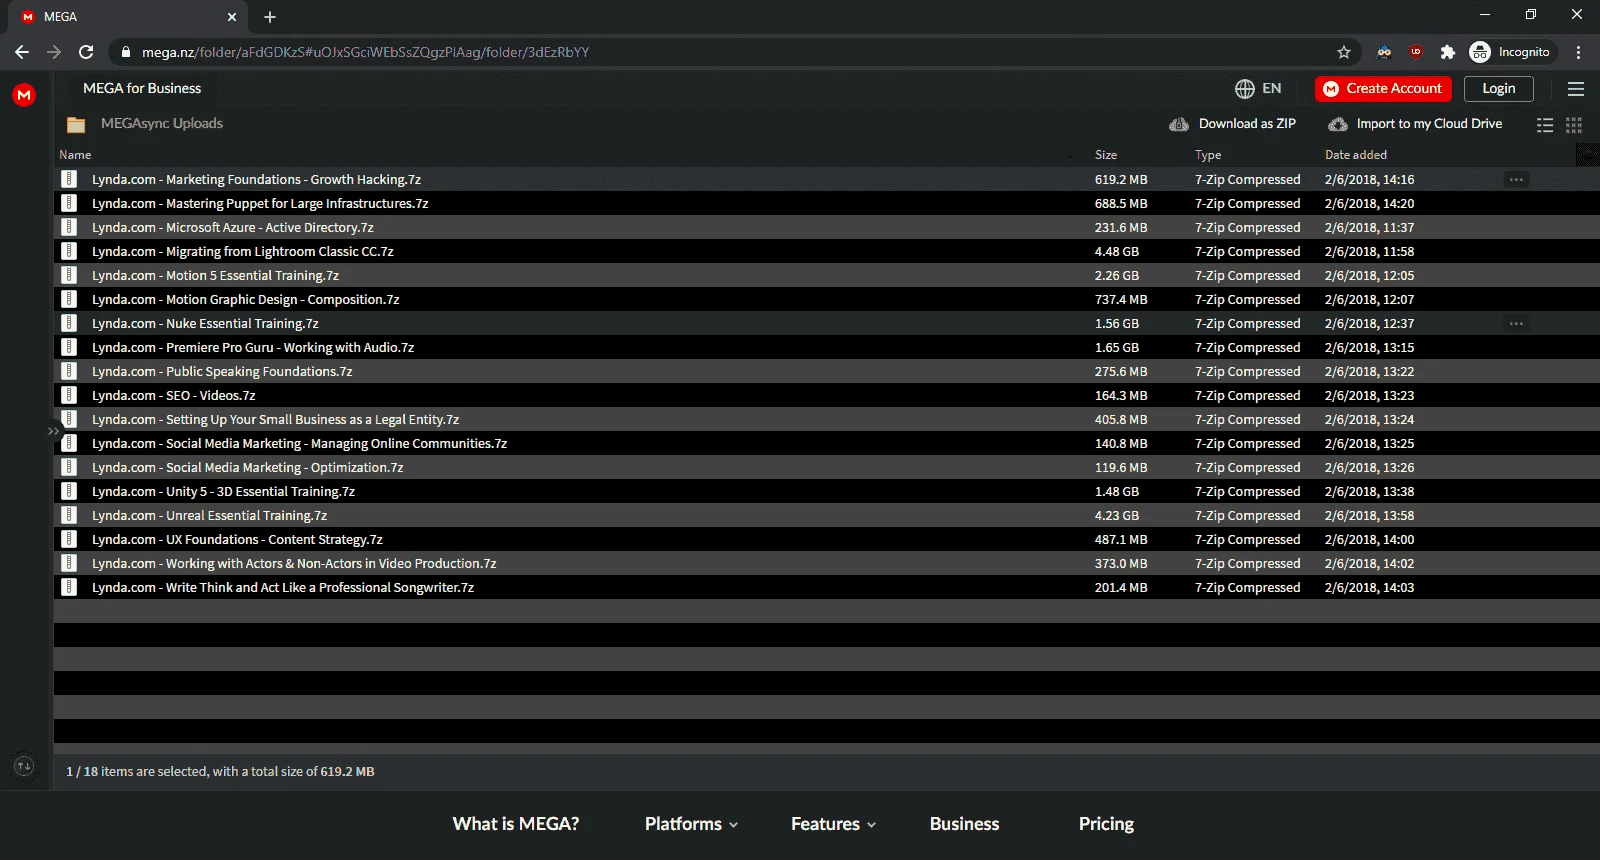Image resolution: width=1600 pixels, height=860 pixels.
Task: Expand the Platforms footer menu
Action: [691, 824]
